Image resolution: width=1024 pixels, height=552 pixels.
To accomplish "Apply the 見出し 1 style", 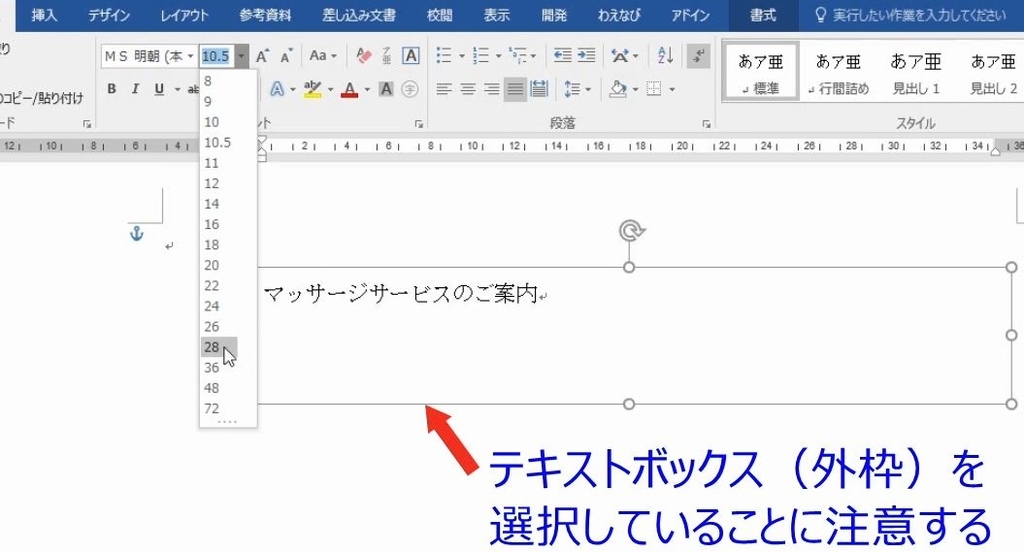I will [x=916, y=73].
